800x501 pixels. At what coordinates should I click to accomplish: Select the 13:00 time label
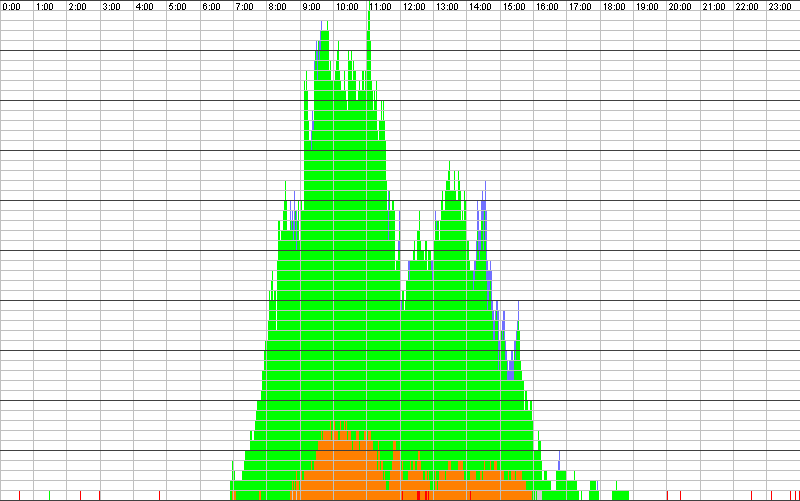click(x=447, y=7)
